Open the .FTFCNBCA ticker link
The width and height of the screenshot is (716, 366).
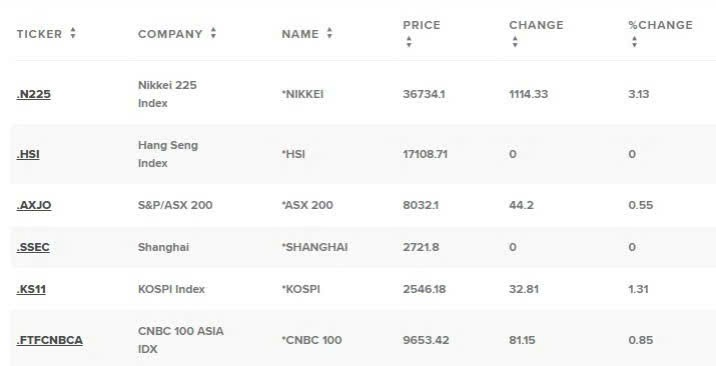49,340
